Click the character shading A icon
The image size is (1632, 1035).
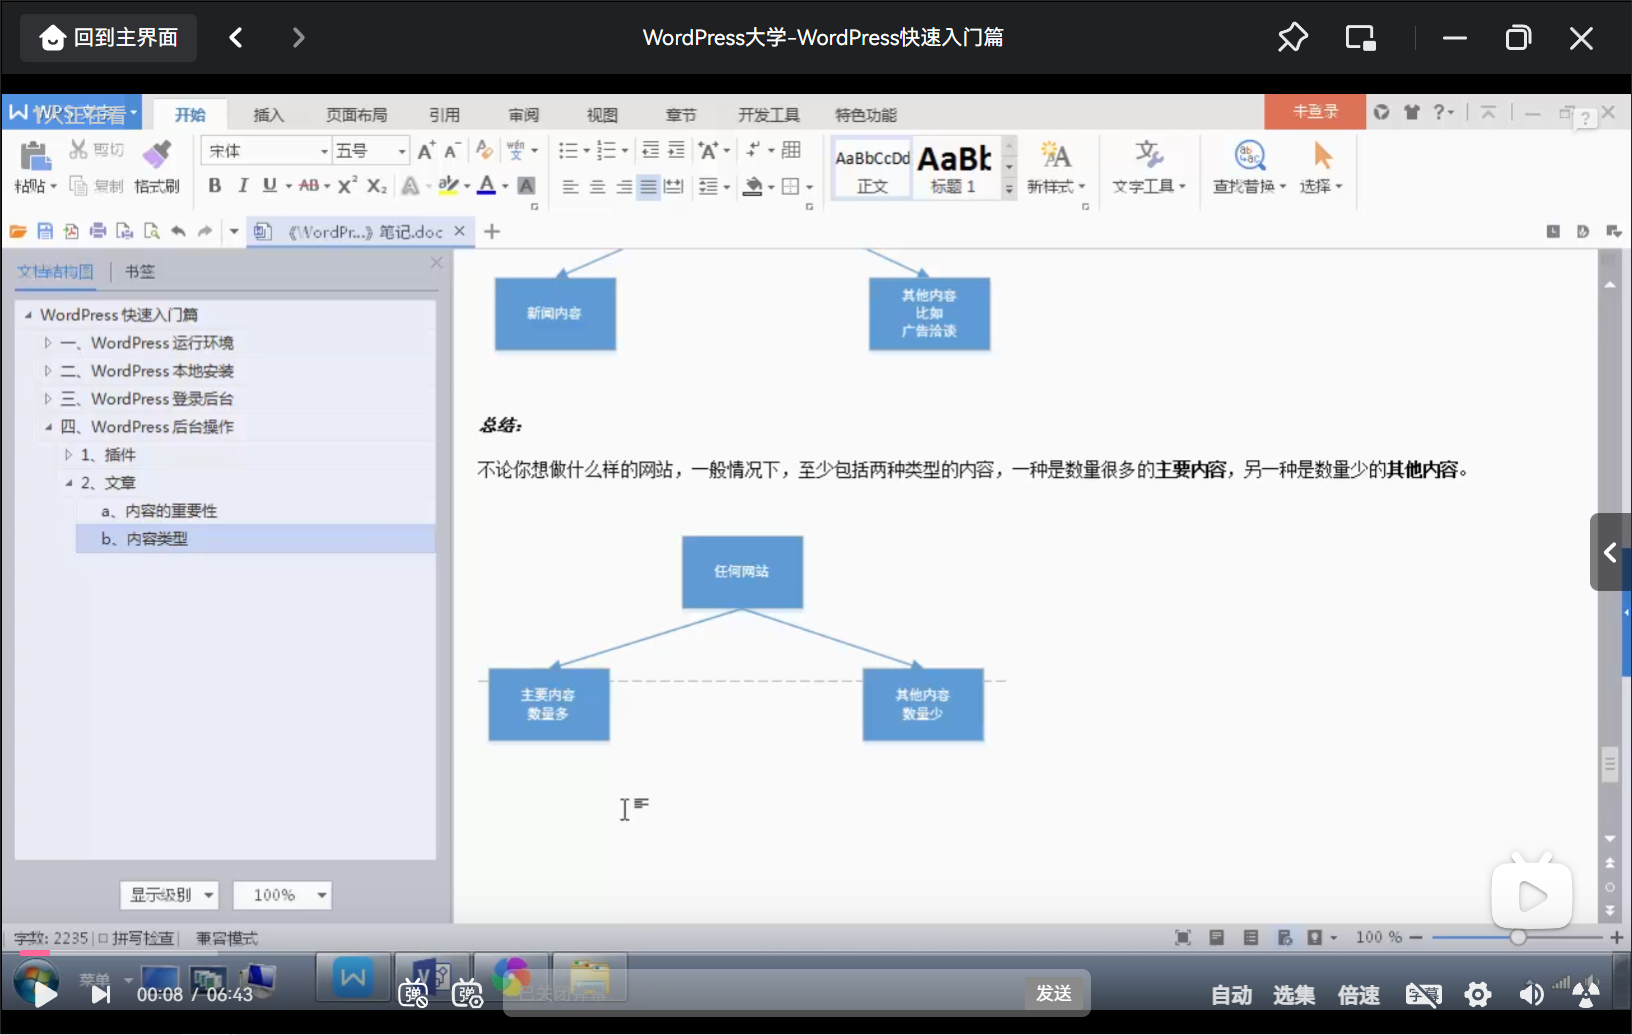pyautogui.click(x=526, y=186)
